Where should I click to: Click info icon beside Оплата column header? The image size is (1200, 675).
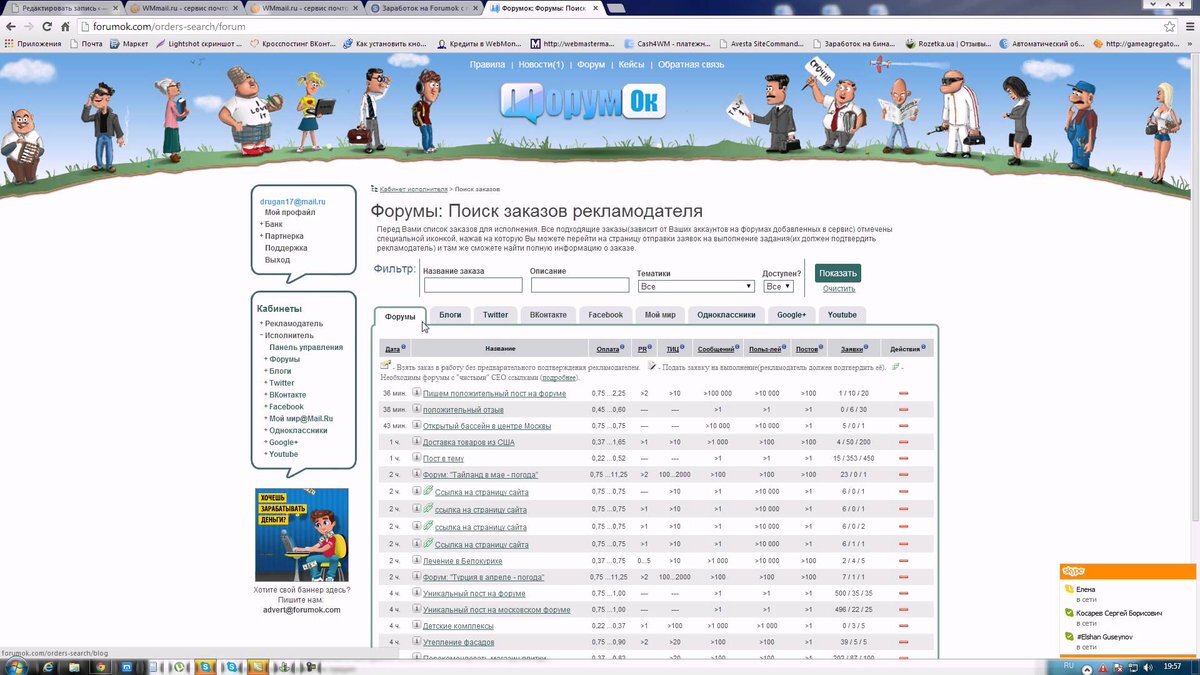622,347
